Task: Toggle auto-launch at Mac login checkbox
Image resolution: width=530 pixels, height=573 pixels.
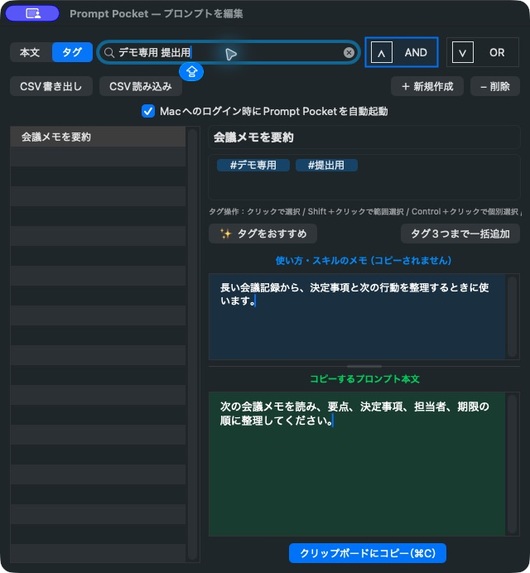Action: click(148, 111)
